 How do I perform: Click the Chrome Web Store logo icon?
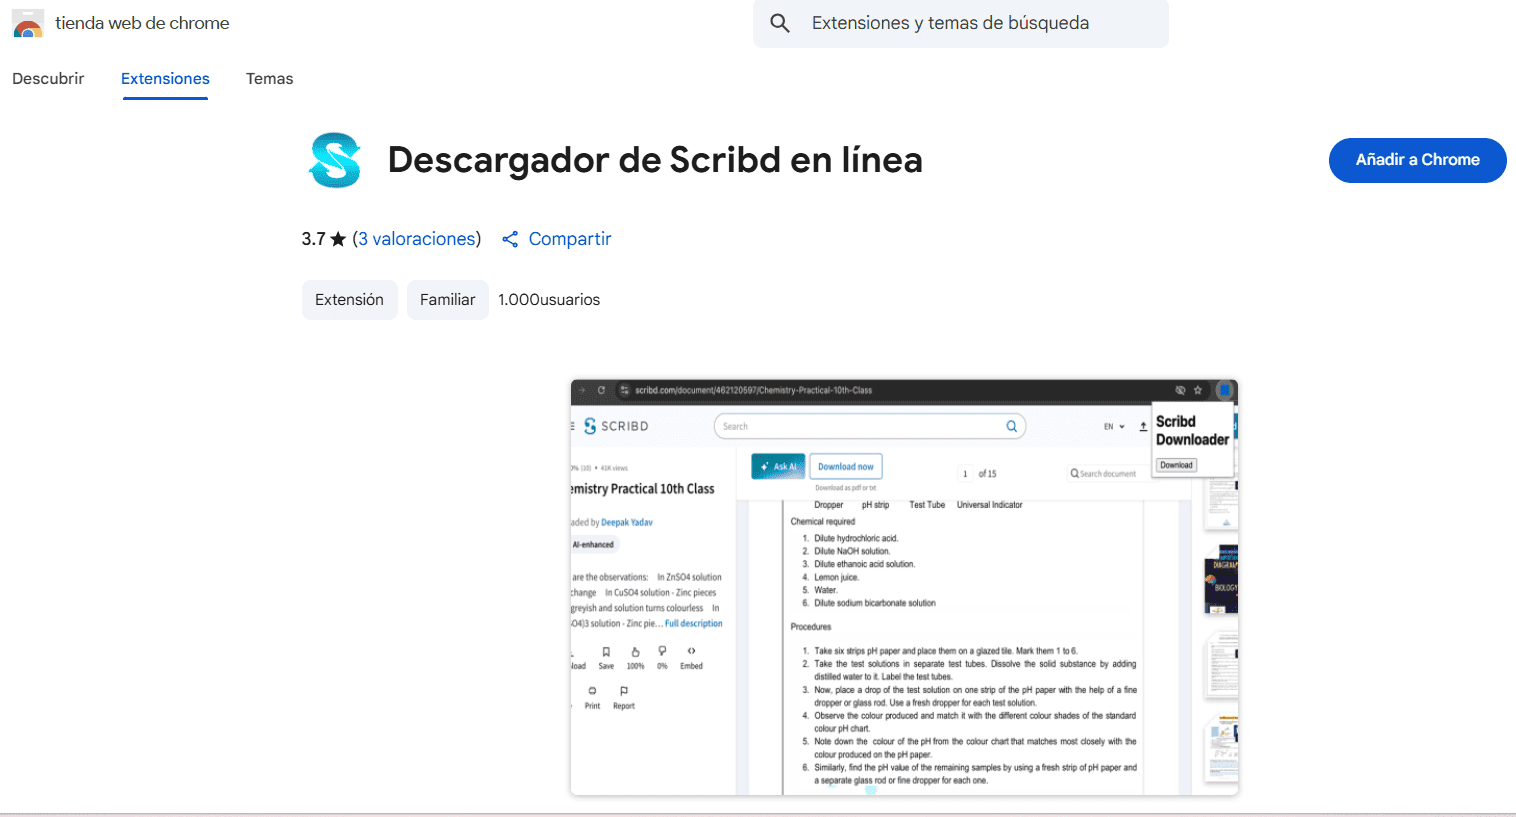pyautogui.click(x=28, y=23)
